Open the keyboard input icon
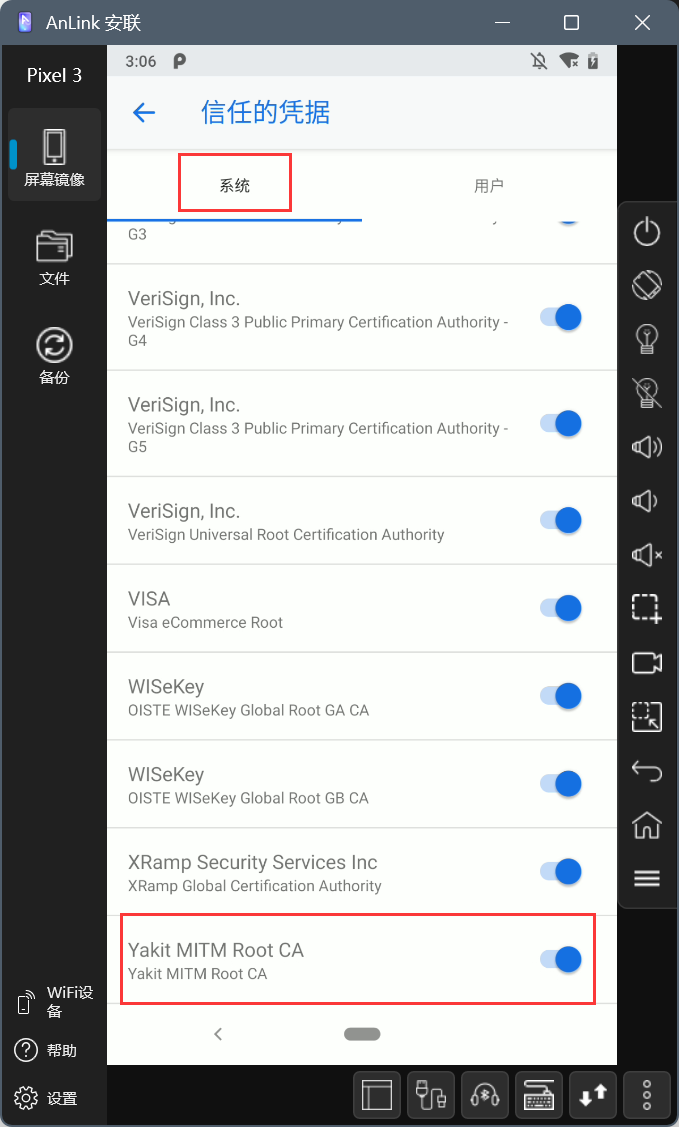Screen dimensions: 679x1127 point(539,1095)
